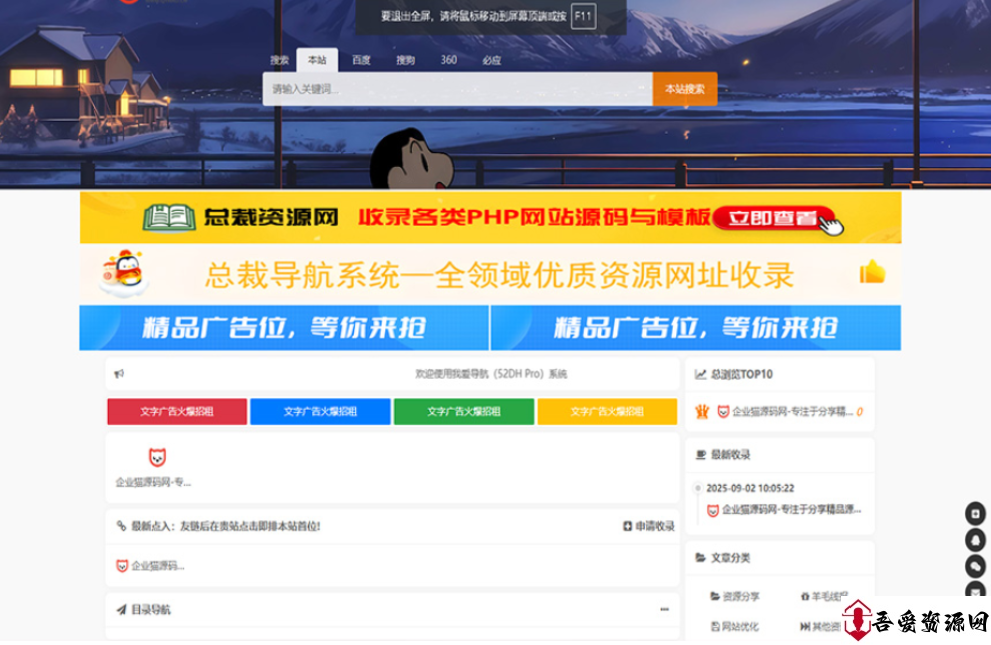
Task: Click the megaphone announcement icon
Action: (x=119, y=374)
